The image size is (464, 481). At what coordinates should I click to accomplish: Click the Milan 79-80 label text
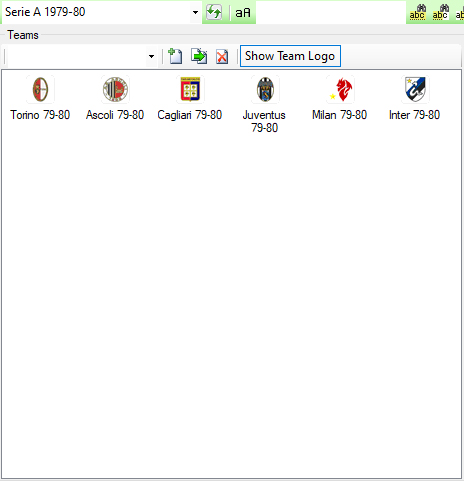click(x=340, y=115)
